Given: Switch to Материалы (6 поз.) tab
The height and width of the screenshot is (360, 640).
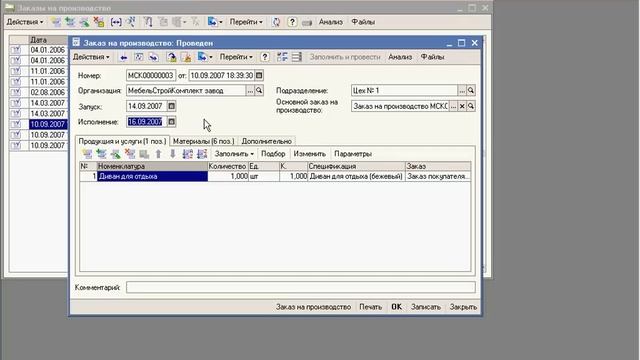Looking at the screenshot, I should (203, 141).
